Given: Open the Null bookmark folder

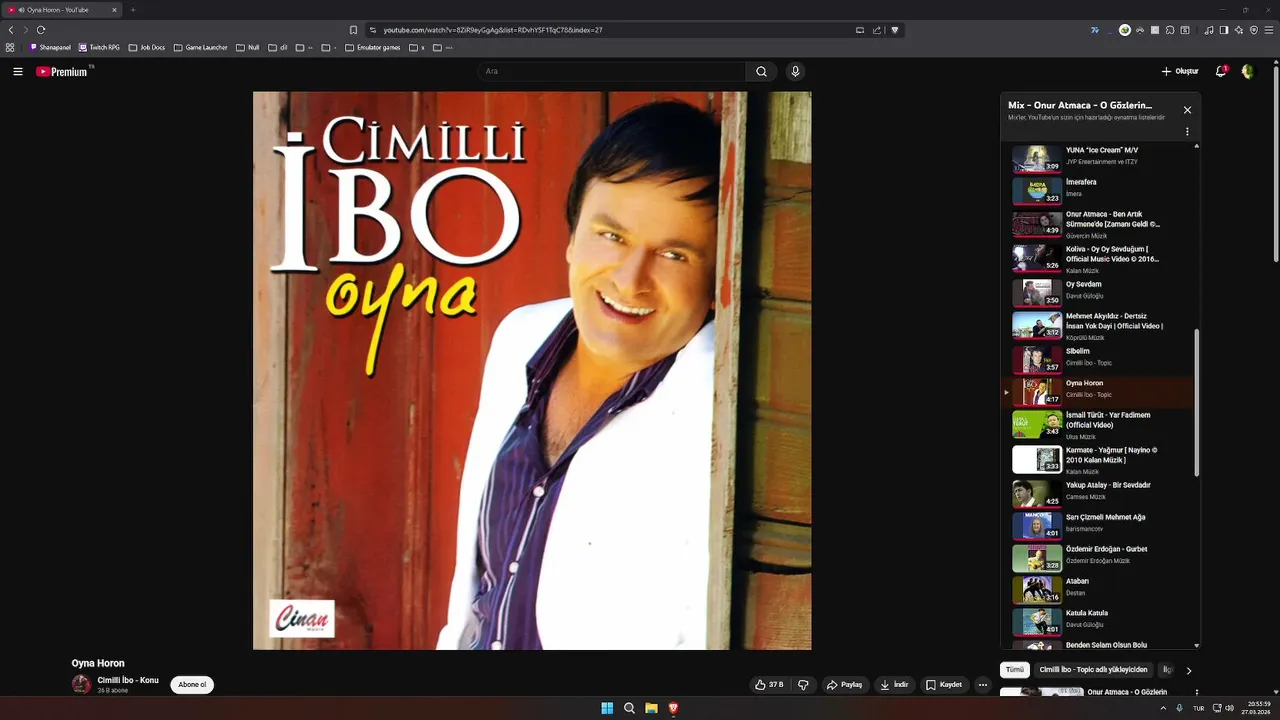Looking at the screenshot, I should click(x=247, y=47).
